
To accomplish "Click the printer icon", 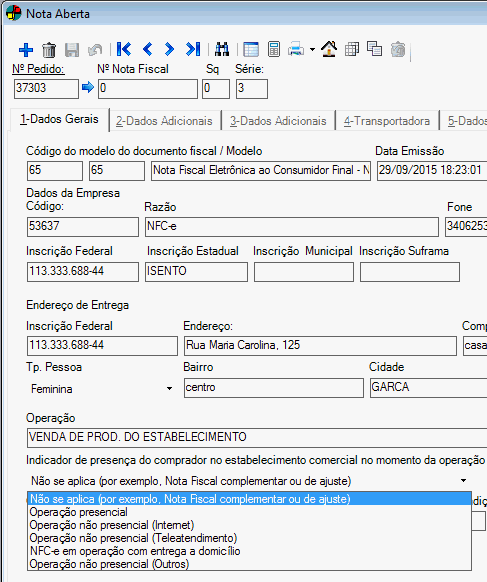I will [296, 49].
